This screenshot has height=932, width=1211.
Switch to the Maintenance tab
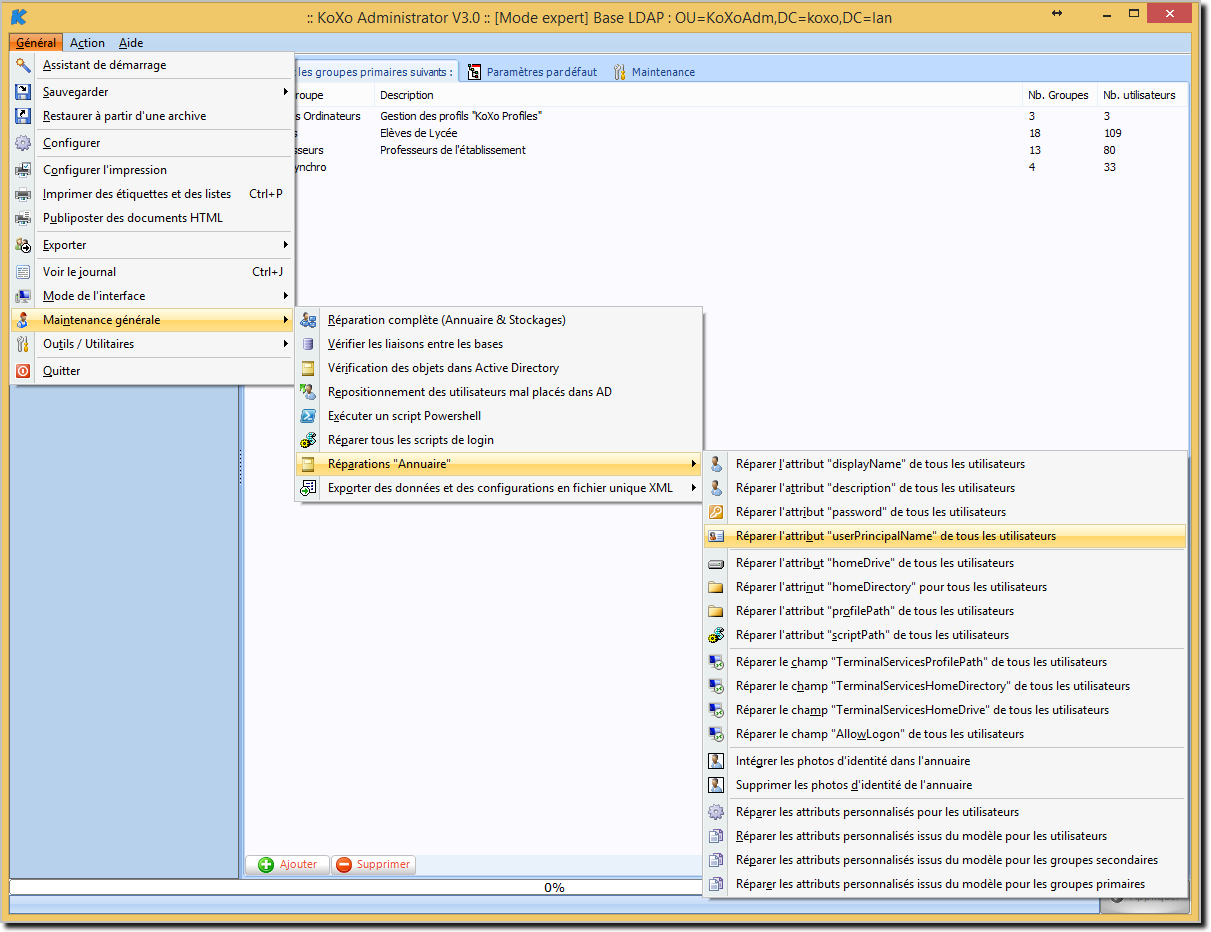click(654, 72)
